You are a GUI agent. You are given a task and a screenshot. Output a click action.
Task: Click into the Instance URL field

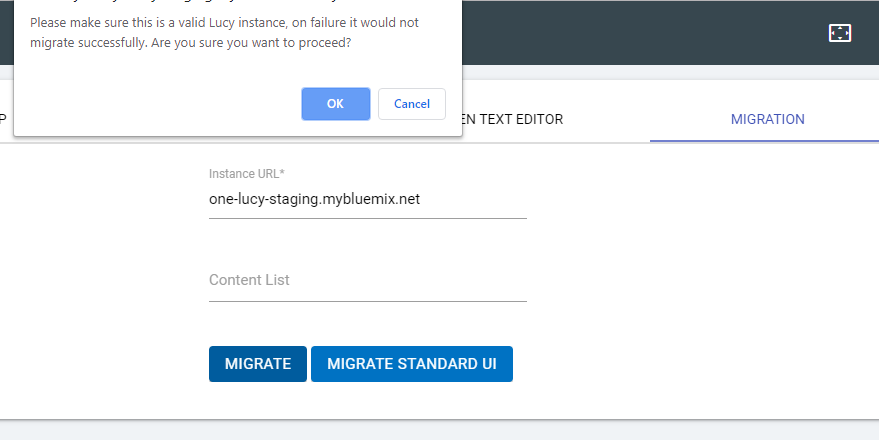click(367, 199)
